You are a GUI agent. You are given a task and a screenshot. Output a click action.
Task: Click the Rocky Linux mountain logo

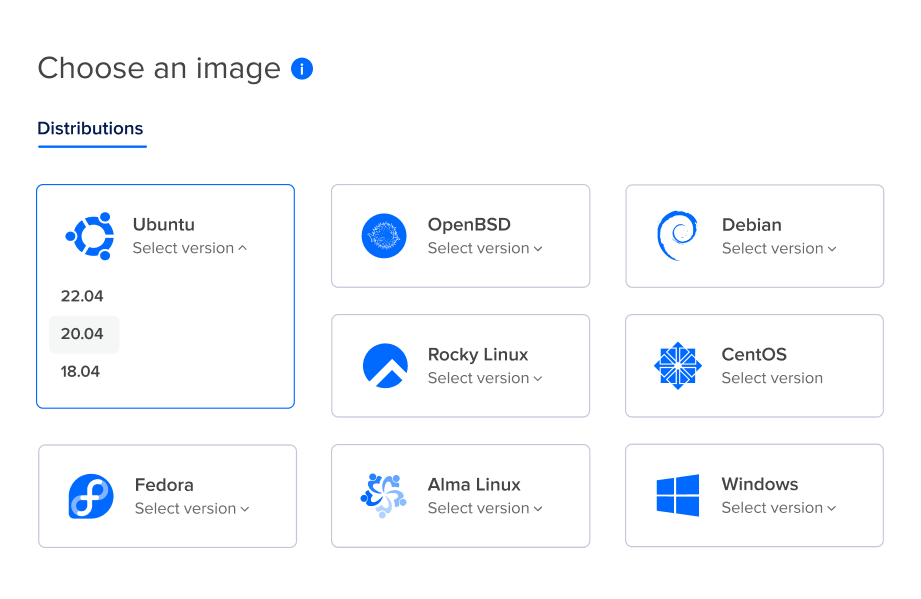[x=385, y=366]
